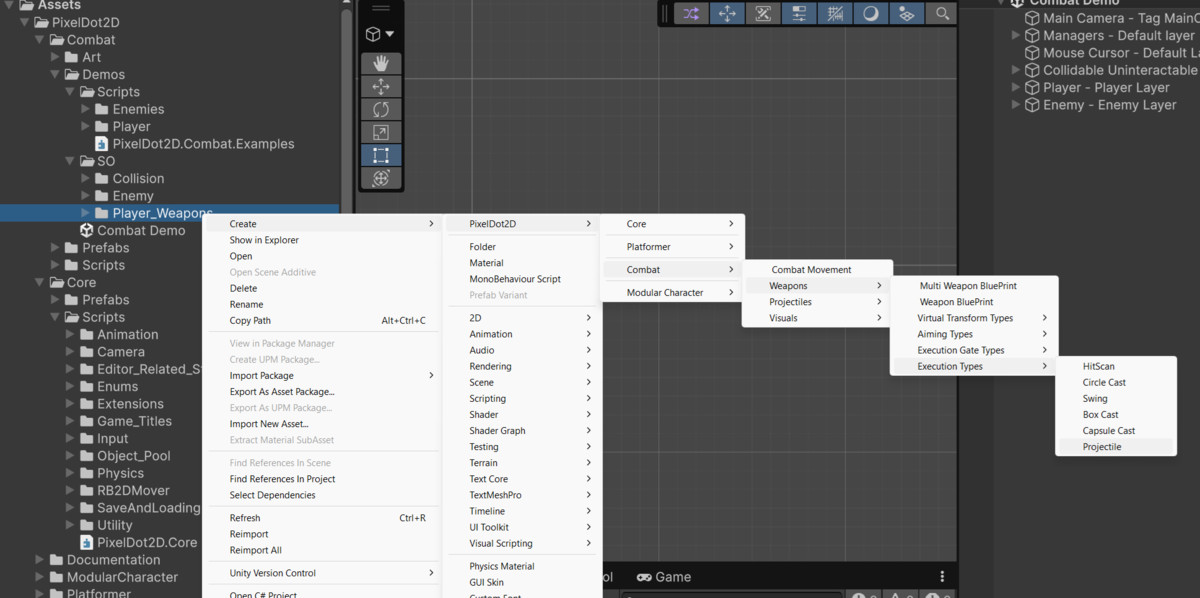Toggle the move-arrows overlay button in top toolbar

(727, 13)
